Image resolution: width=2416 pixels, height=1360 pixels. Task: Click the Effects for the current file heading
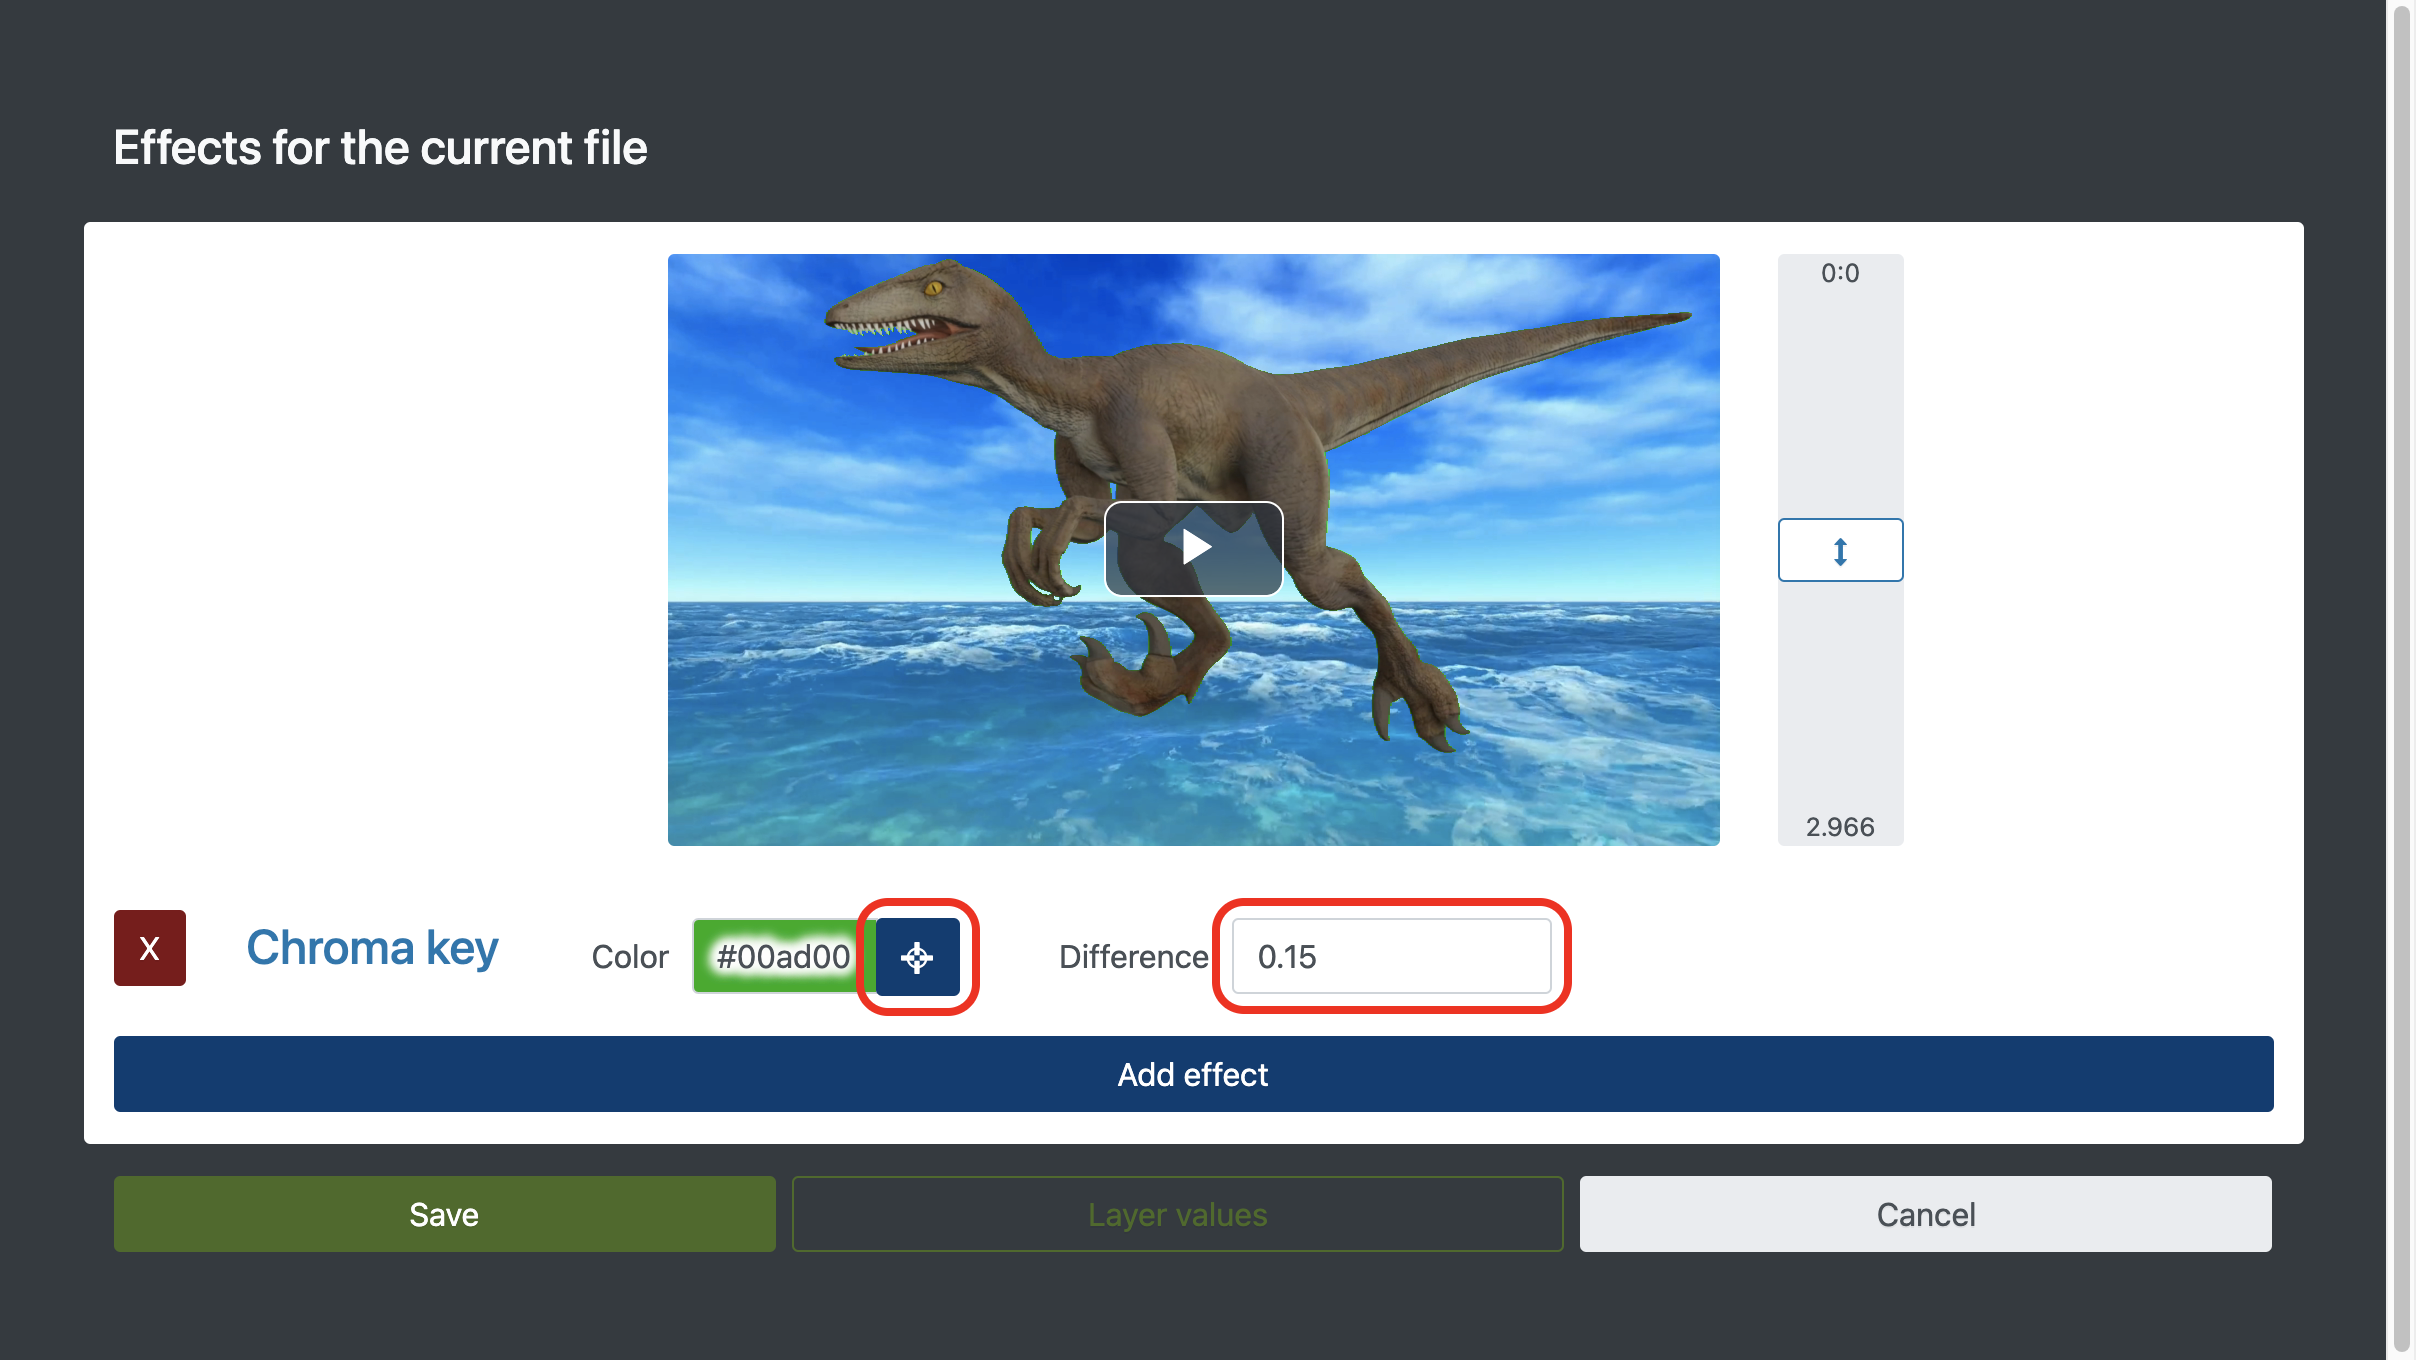(380, 148)
